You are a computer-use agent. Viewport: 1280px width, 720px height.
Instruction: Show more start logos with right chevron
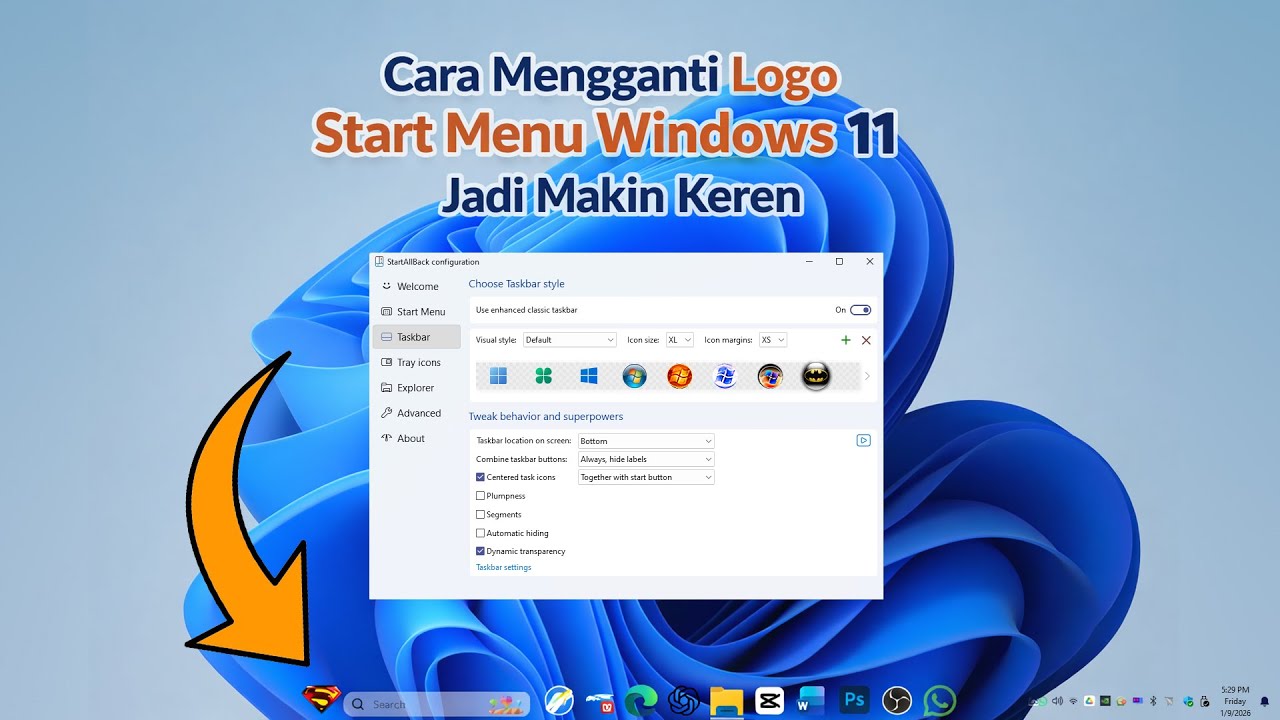867,376
